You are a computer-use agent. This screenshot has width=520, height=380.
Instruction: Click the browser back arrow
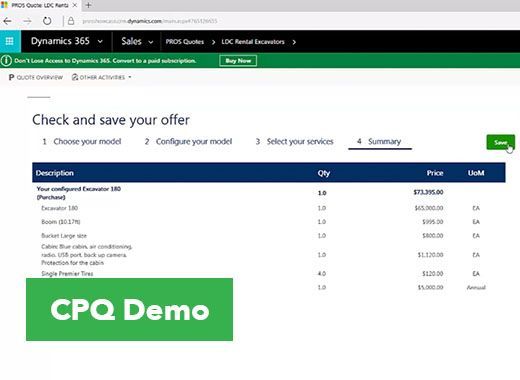pos(7,21)
